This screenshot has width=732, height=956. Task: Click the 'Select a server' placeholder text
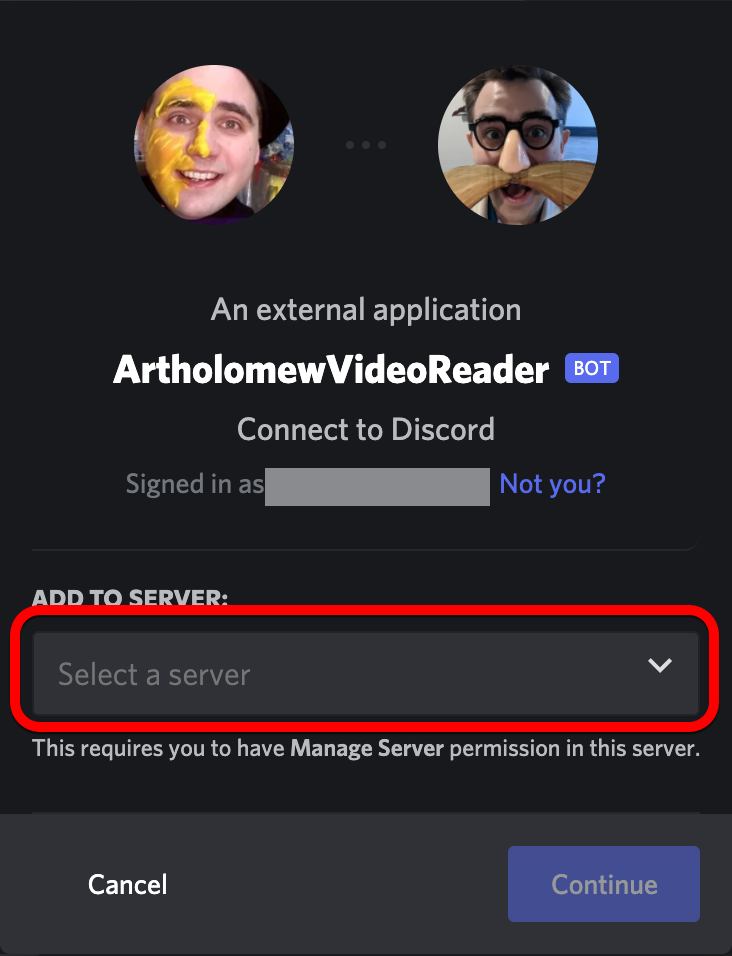tap(154, 675)
